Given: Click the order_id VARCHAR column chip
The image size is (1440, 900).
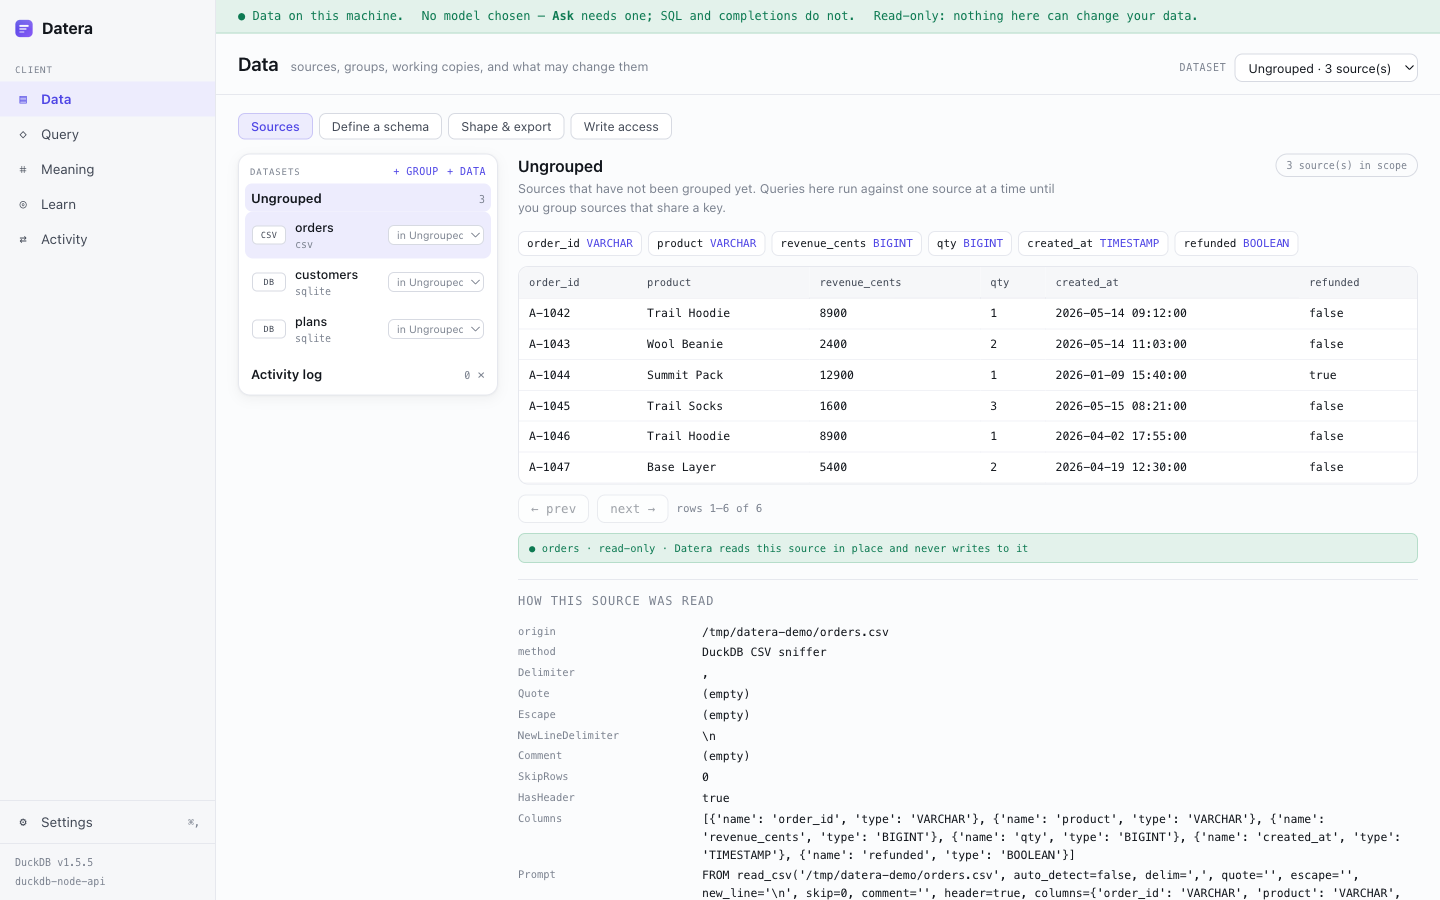Looking at the screenshot, I should 580,243.
